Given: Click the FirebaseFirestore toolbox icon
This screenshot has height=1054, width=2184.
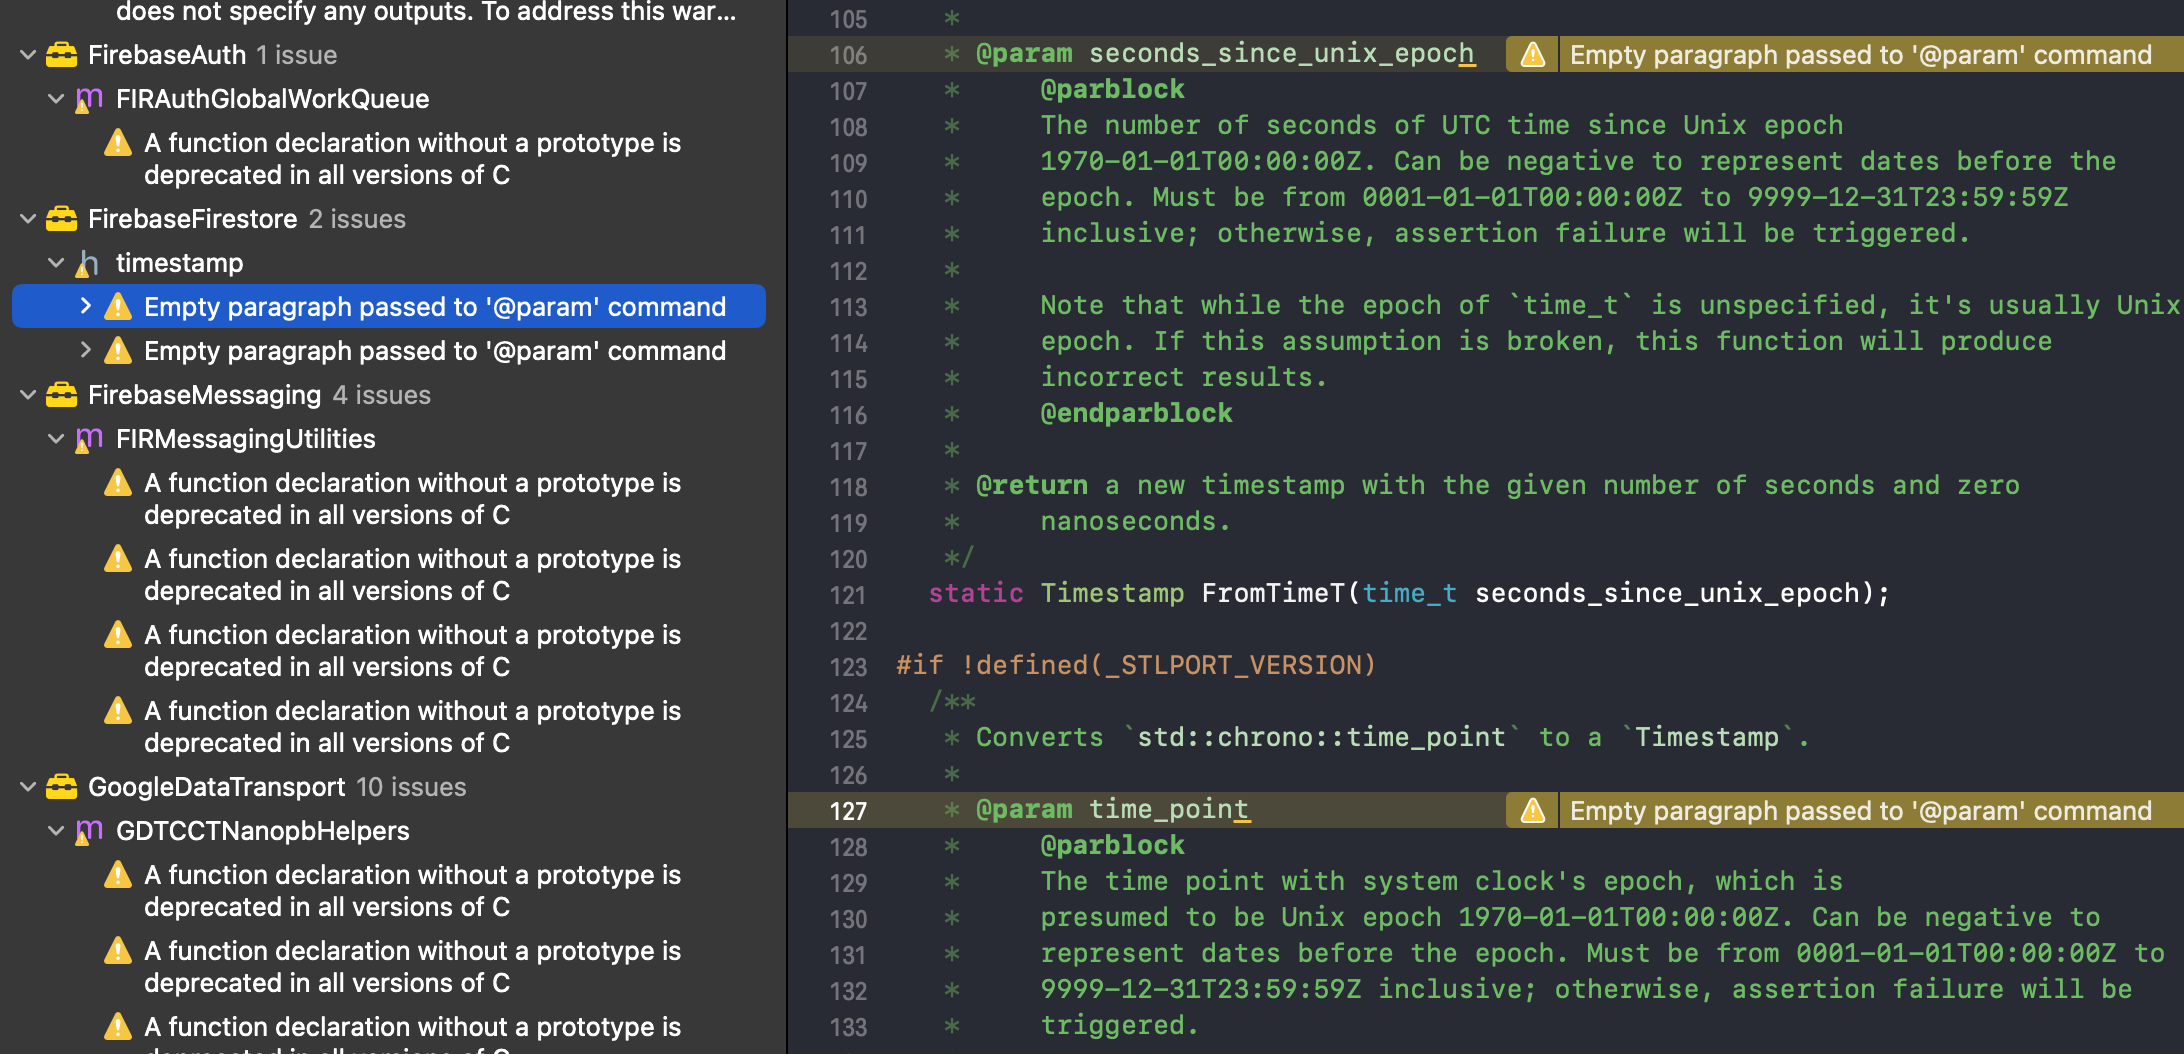Looking at the screenshot, I should click(x=61, y=219).
